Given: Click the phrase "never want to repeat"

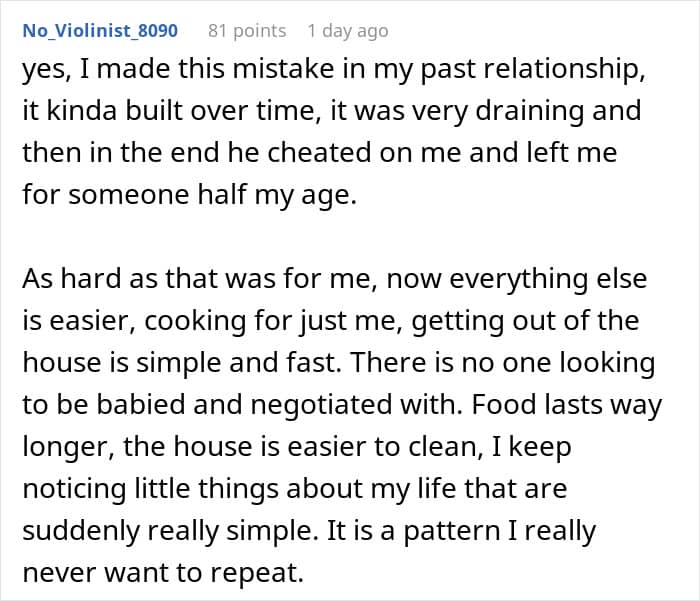Looking at the screenshot, I should [x=164, y=573].
